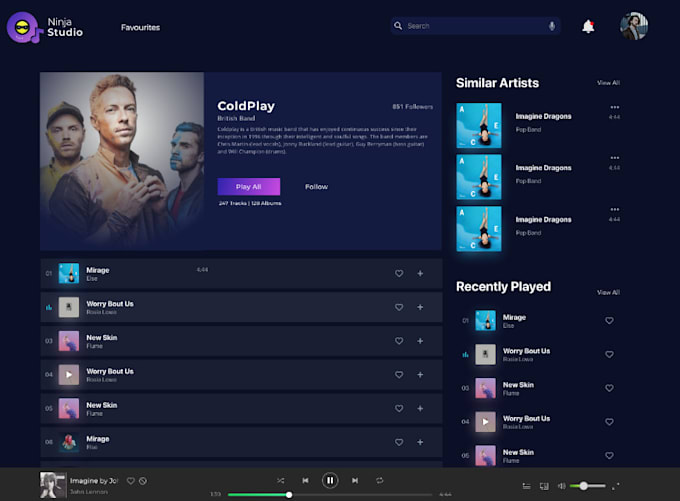Toggle shuffle playback
The image size is (680, 501).
pyautogui.click(x=281, y=480)
